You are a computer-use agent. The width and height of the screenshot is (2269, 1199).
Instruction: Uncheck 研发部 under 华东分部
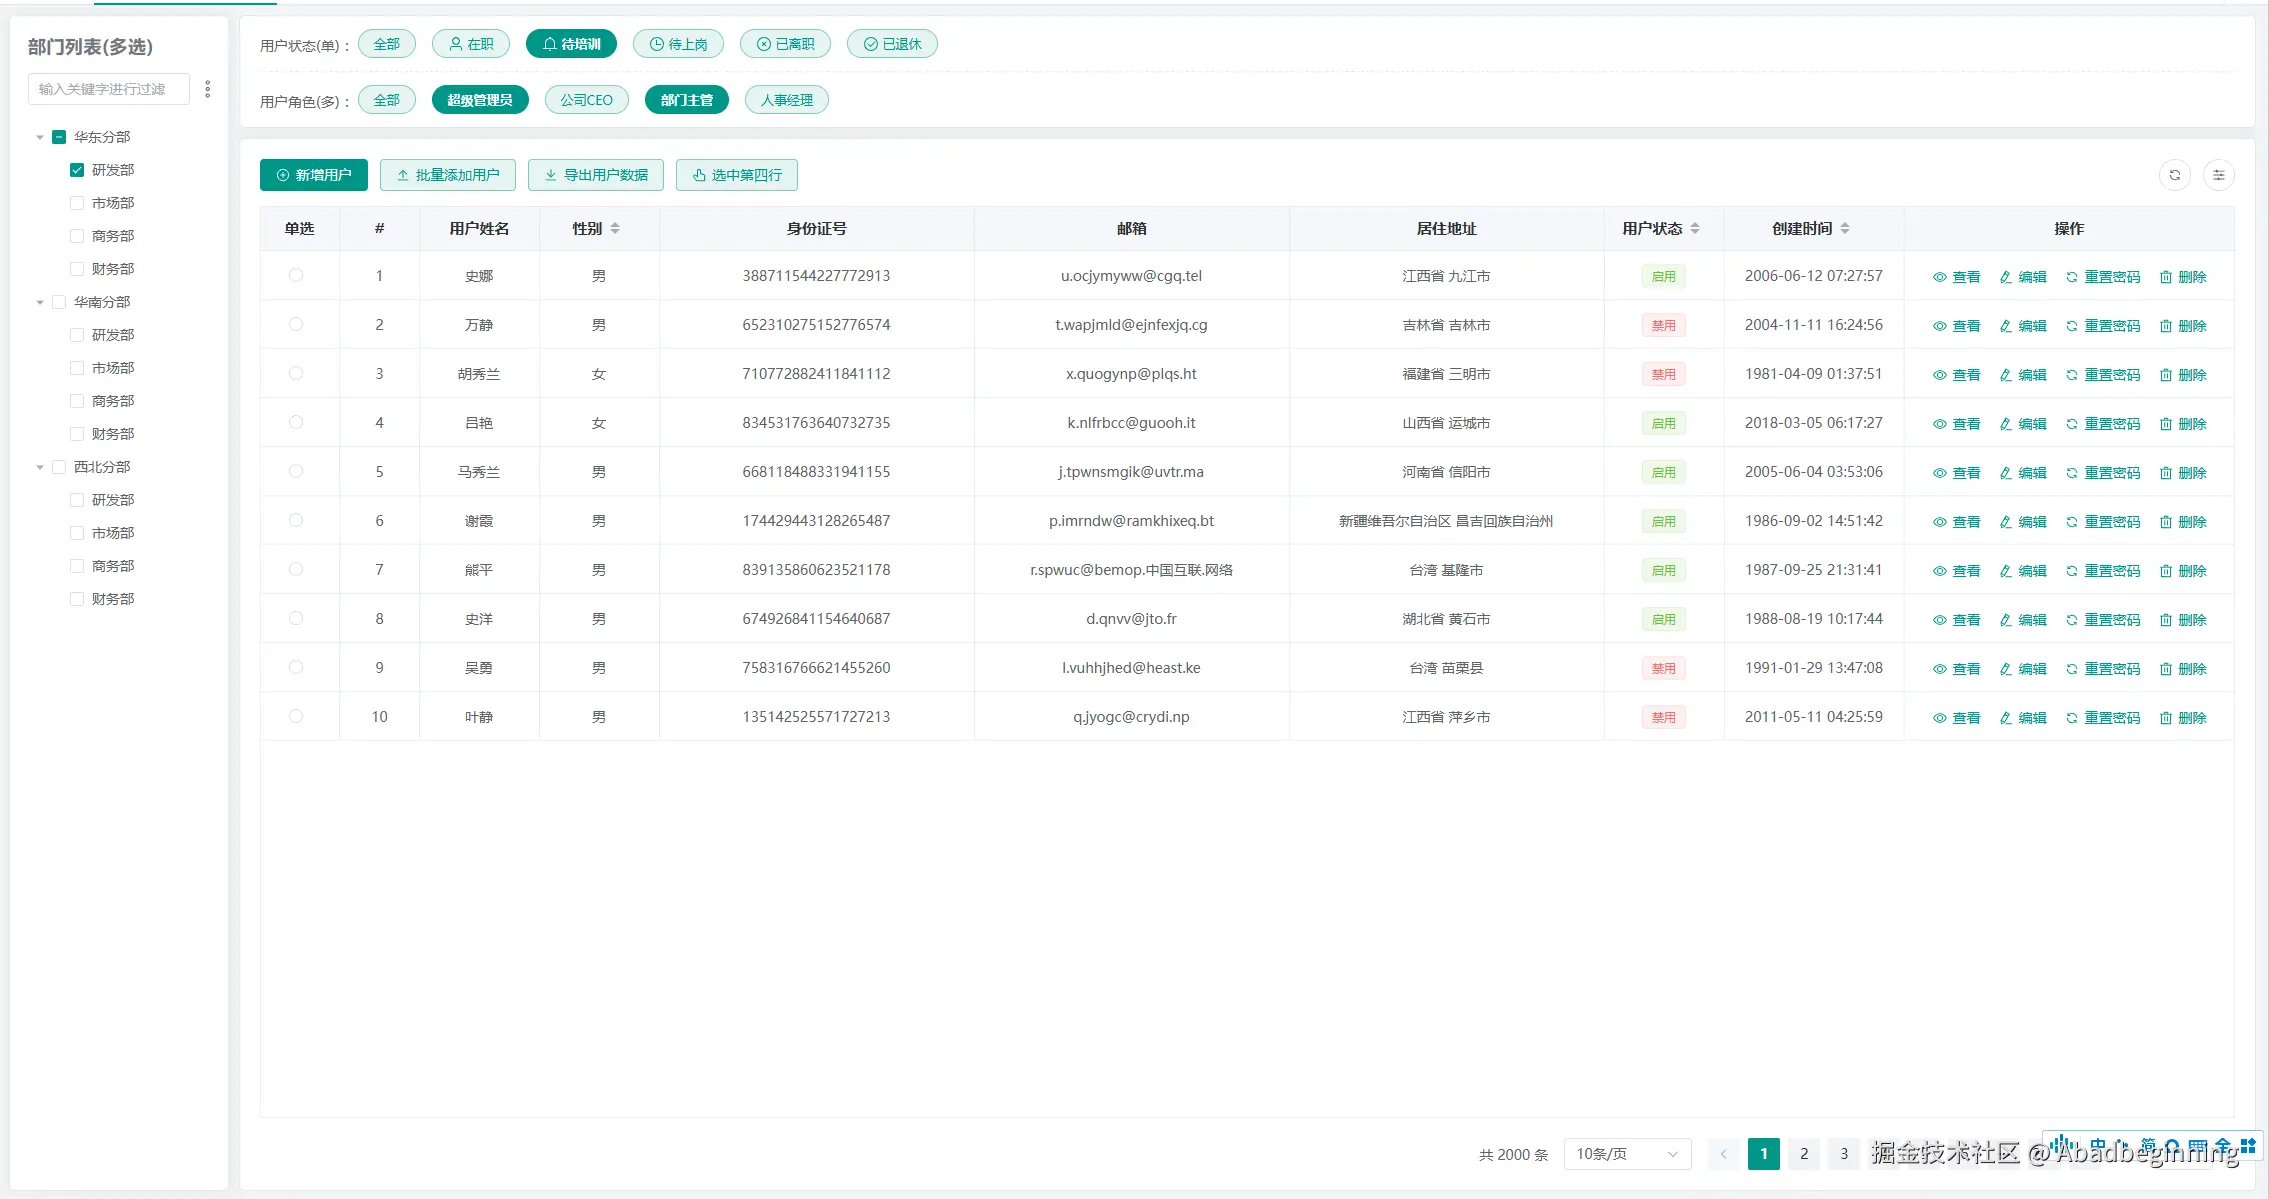click(77, 170)
